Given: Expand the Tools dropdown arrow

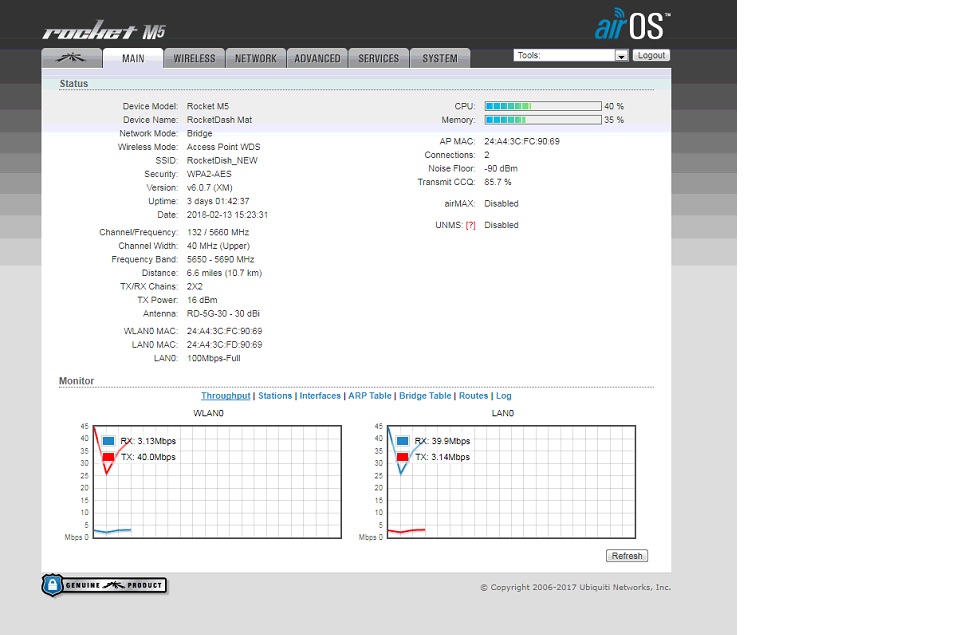Looking at the screenshot, I should (621, 56).
